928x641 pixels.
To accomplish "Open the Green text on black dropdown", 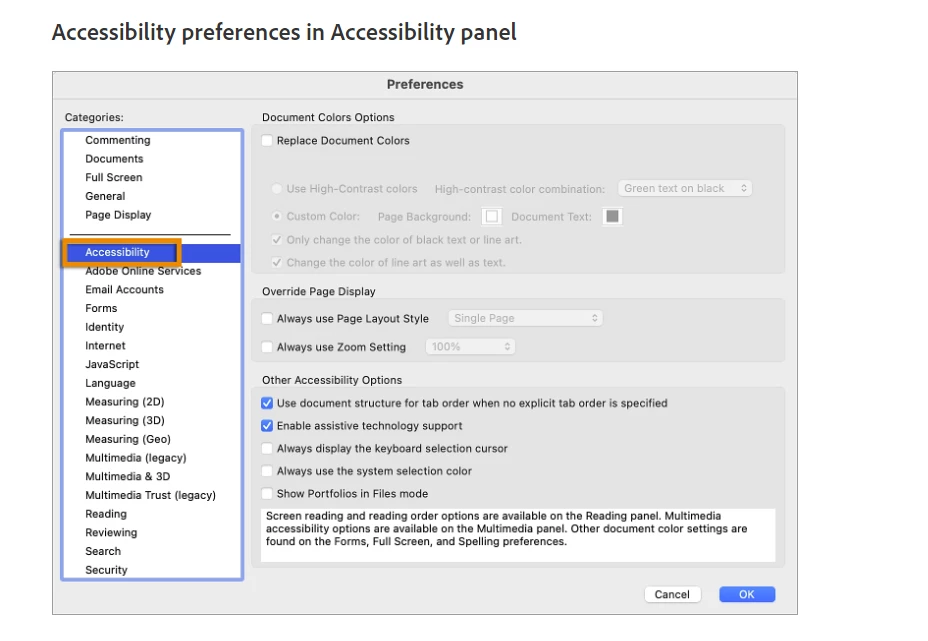I will point(685,188).
